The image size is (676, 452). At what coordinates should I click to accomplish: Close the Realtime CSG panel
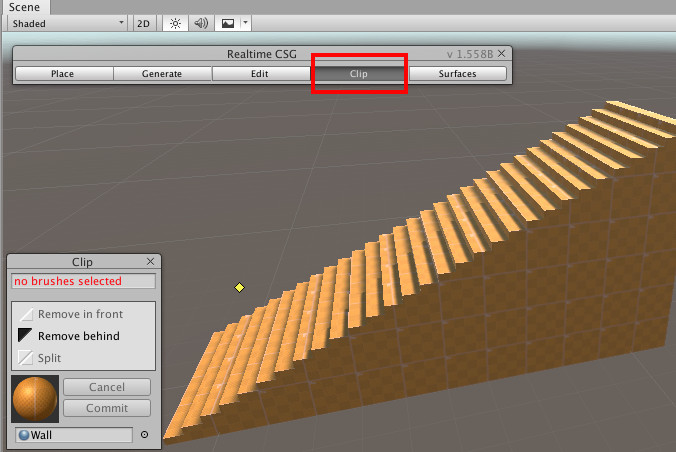click(501, 53)
